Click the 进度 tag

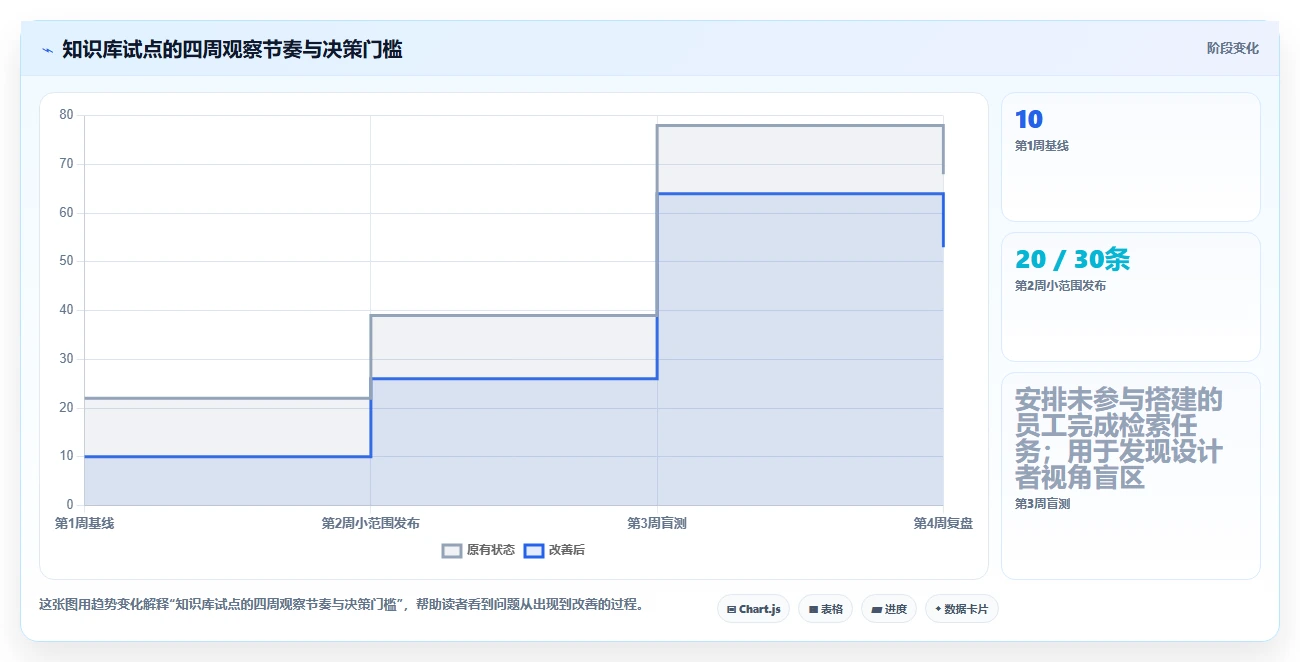point(889,609)
